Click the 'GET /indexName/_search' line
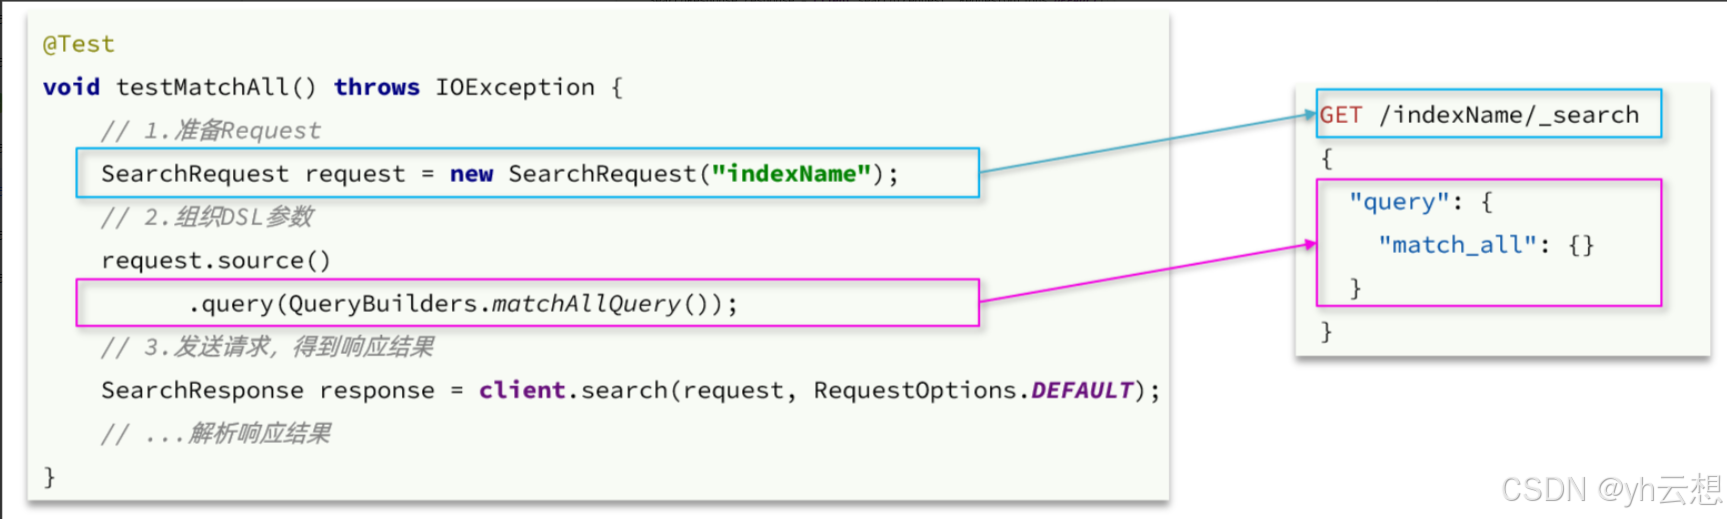Screen dimensions: 1727x519 click(1480, 115)
